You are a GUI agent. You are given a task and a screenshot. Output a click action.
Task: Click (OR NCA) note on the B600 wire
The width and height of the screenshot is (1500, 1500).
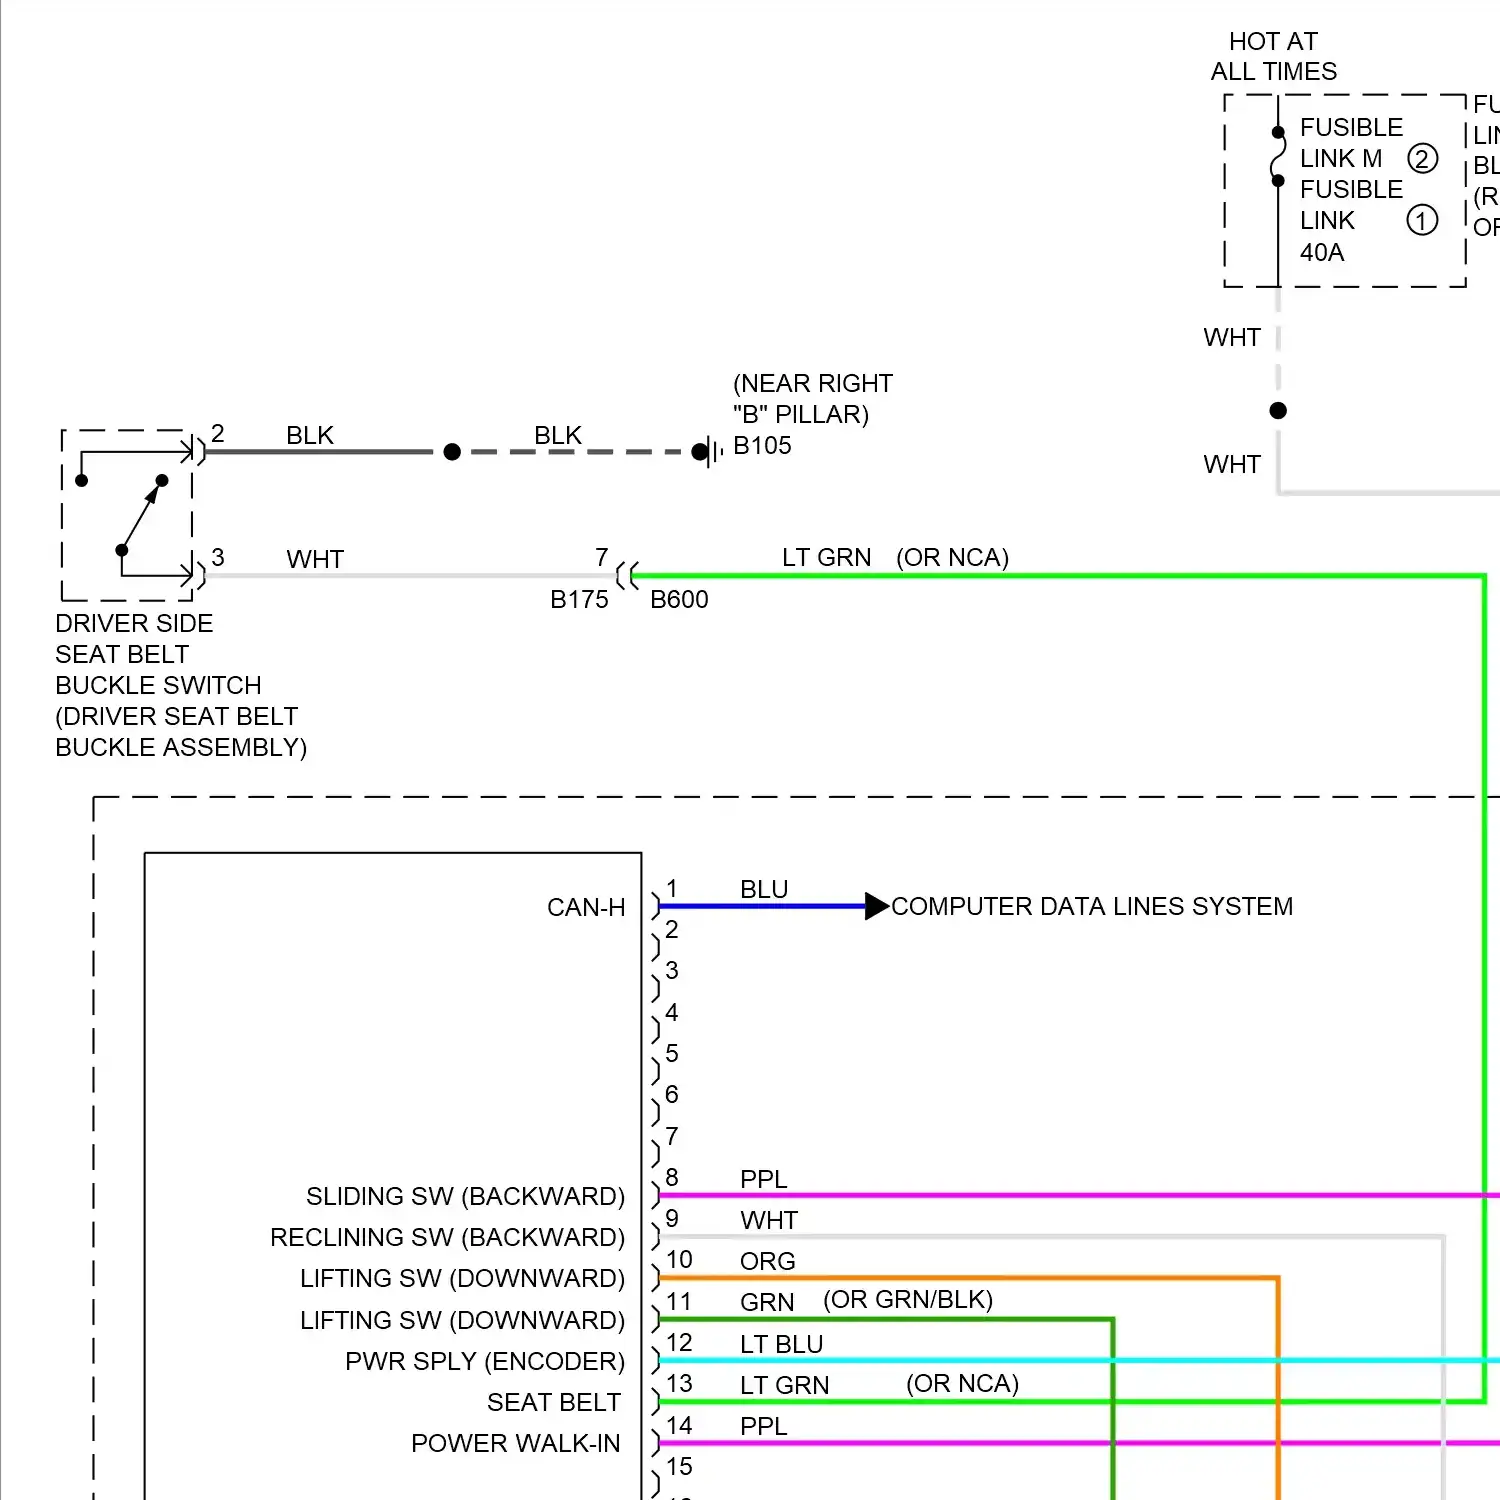pyautogui.click(x=952, y=558)
